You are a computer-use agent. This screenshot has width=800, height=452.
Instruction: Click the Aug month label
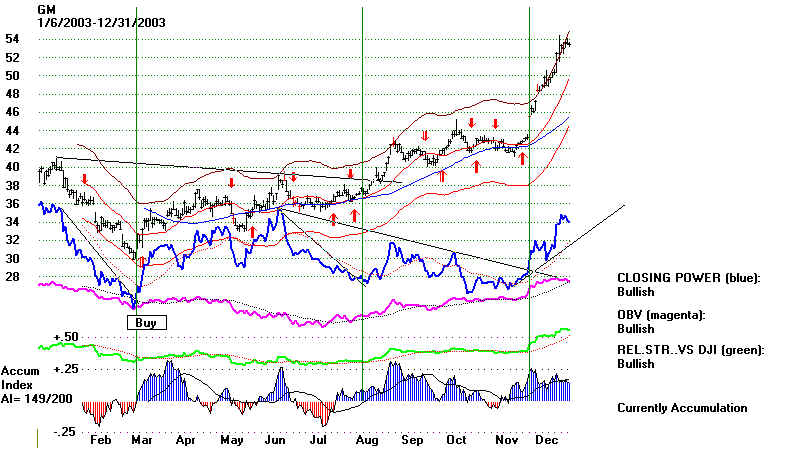pos(367,440)
